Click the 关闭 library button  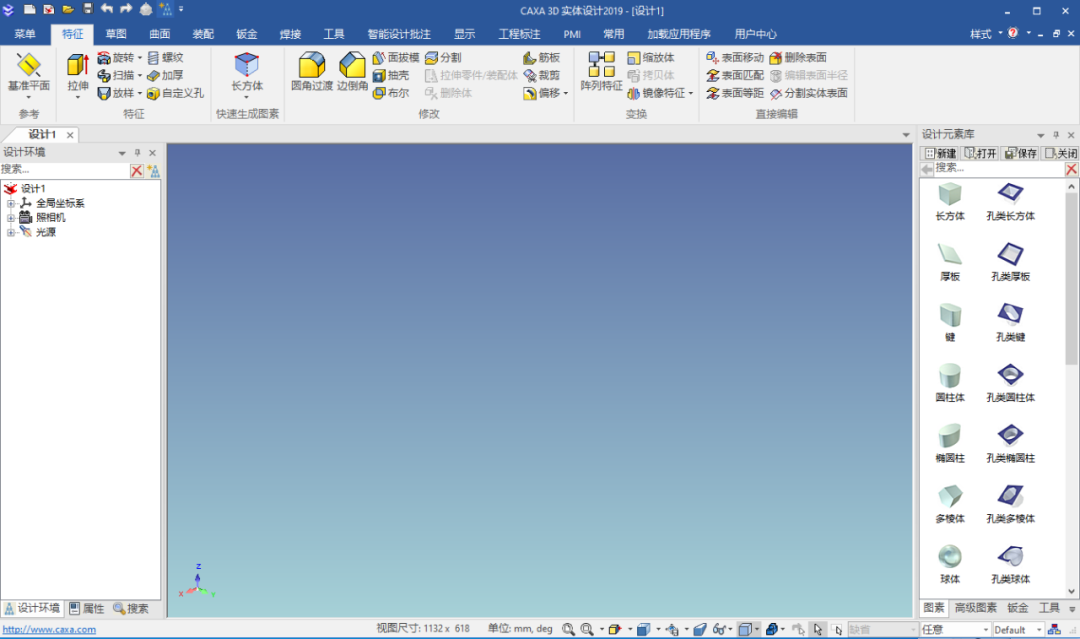1060,153
